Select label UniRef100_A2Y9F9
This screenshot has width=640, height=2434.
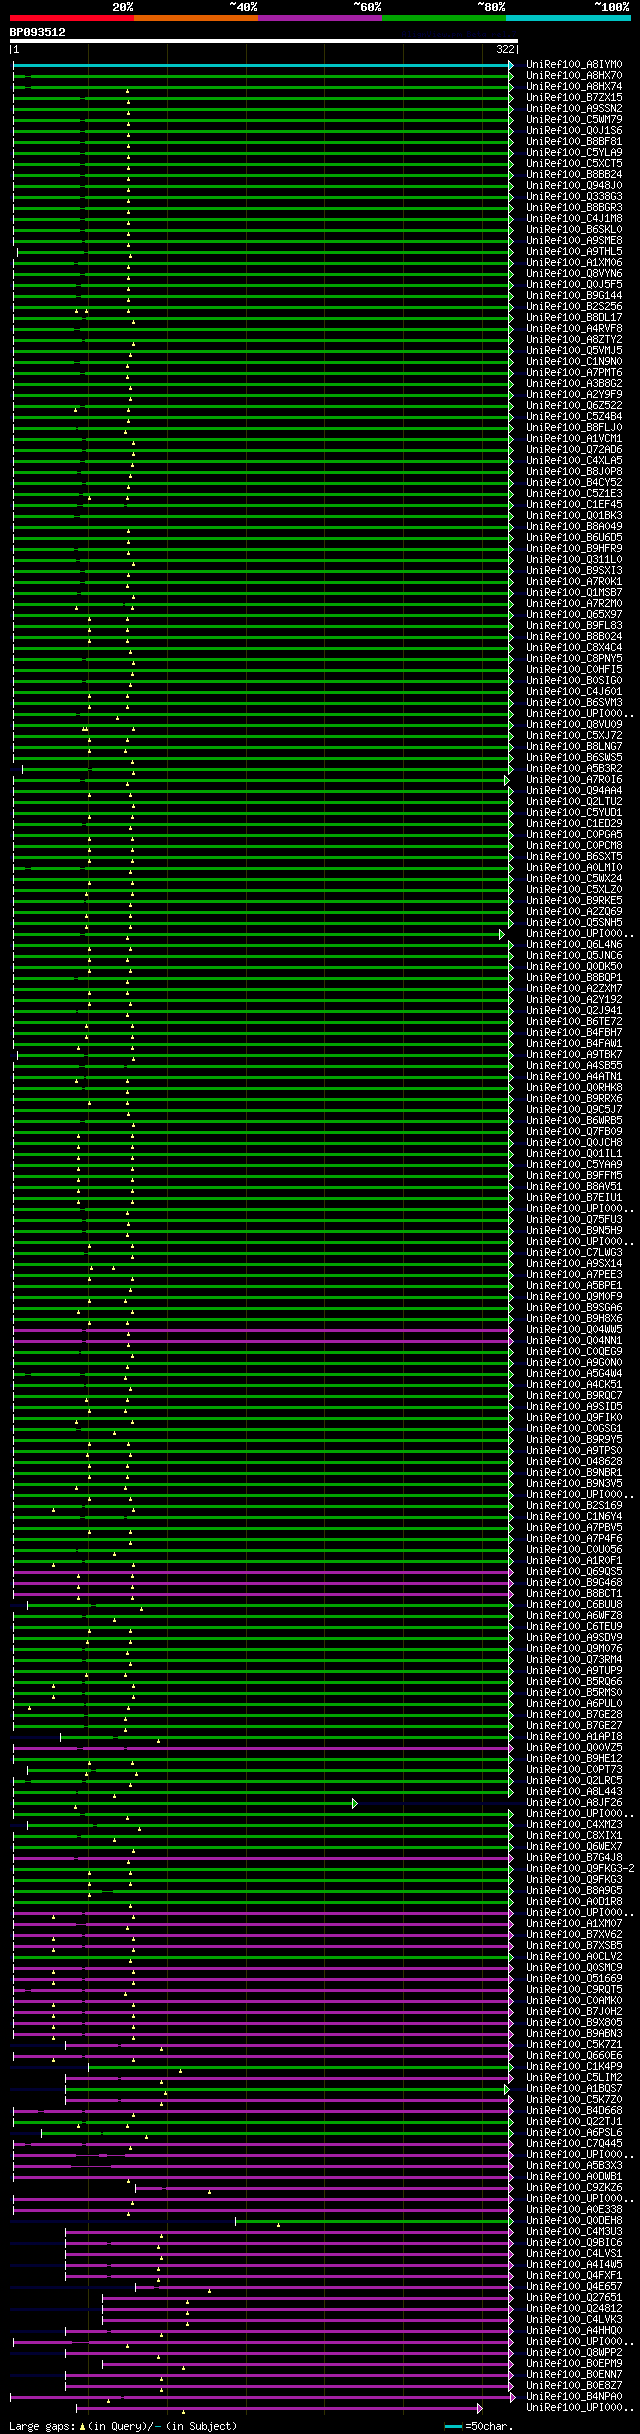[574, 395]
